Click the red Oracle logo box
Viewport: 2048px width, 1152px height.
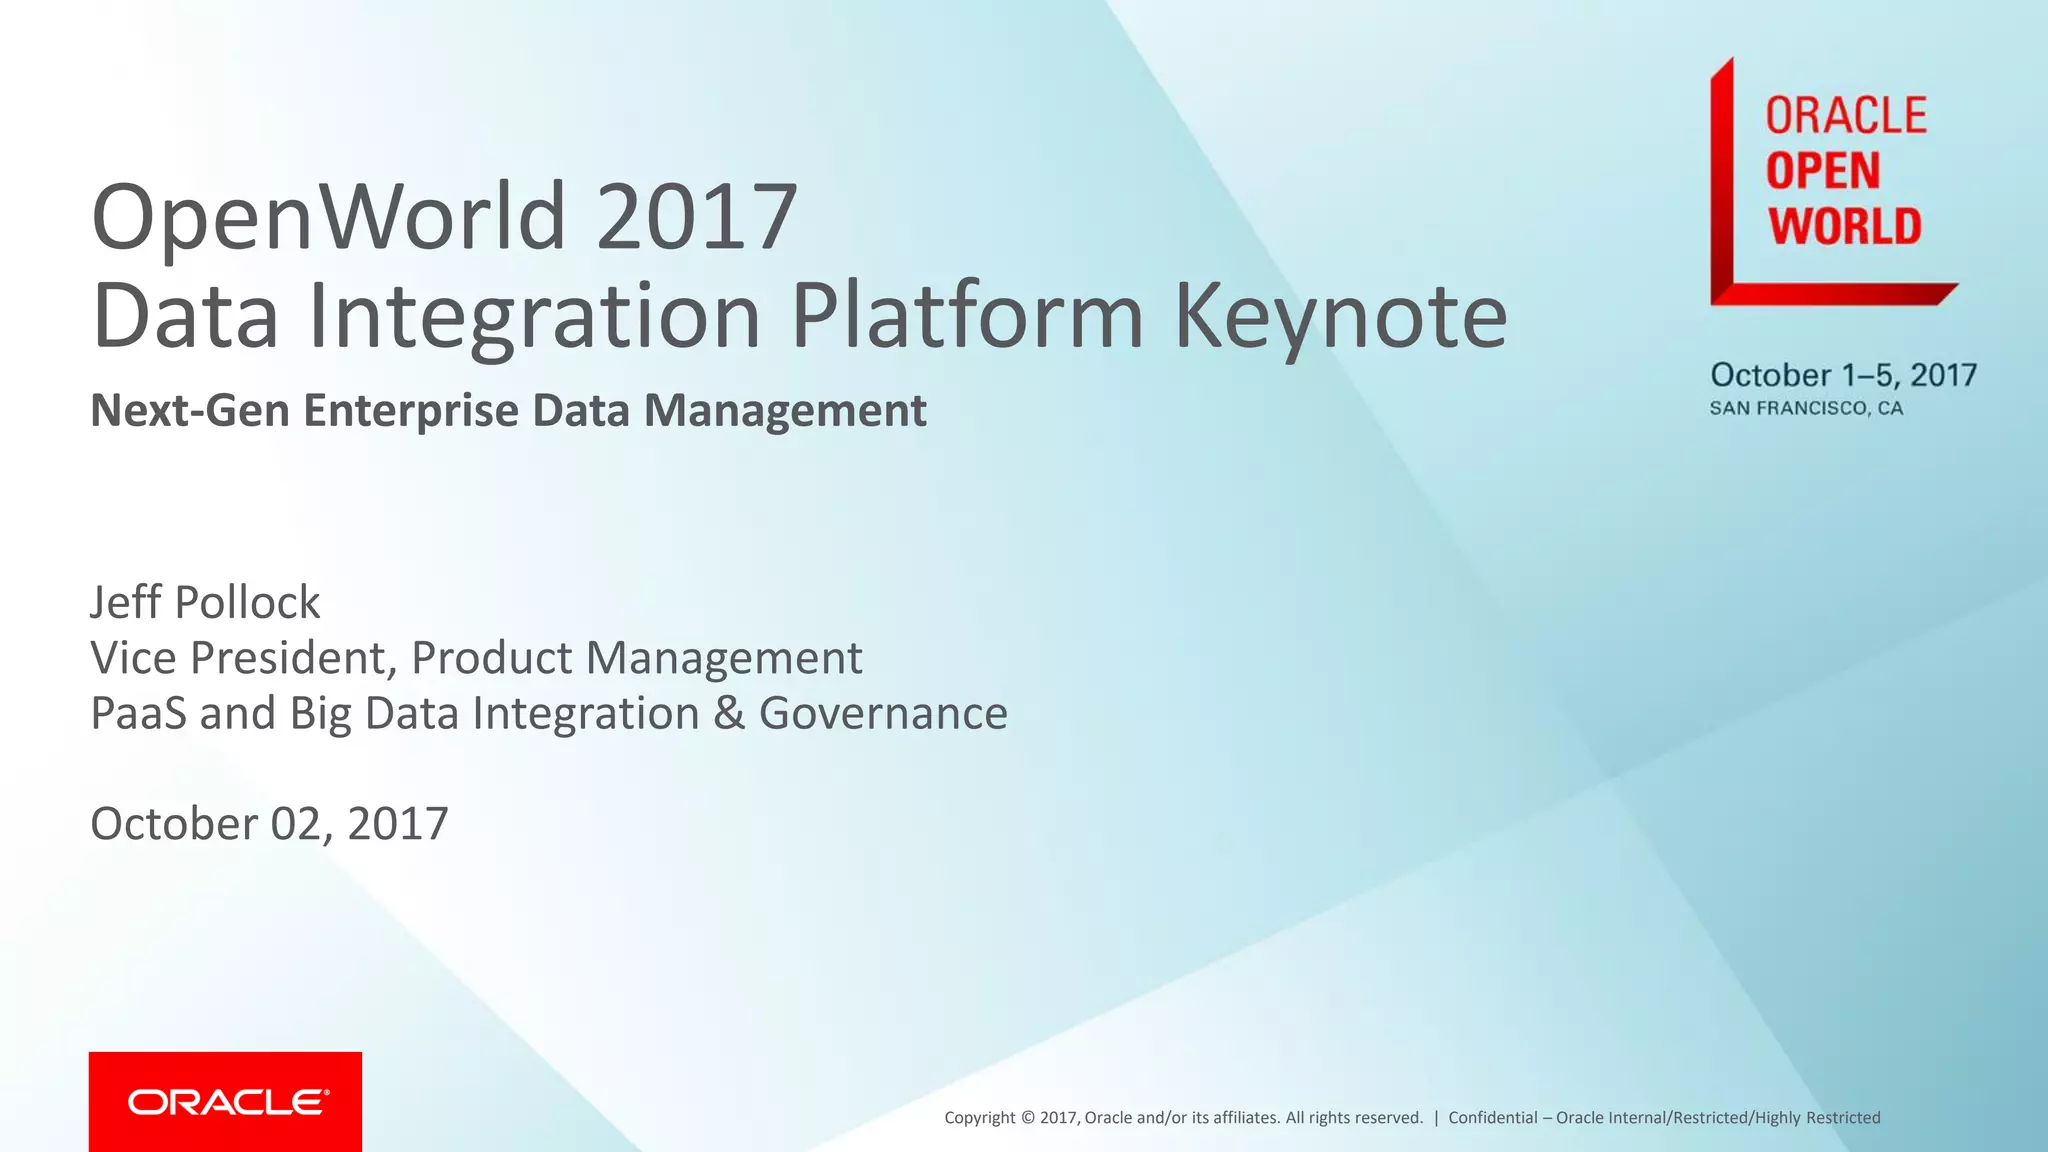coord(225,1101)
